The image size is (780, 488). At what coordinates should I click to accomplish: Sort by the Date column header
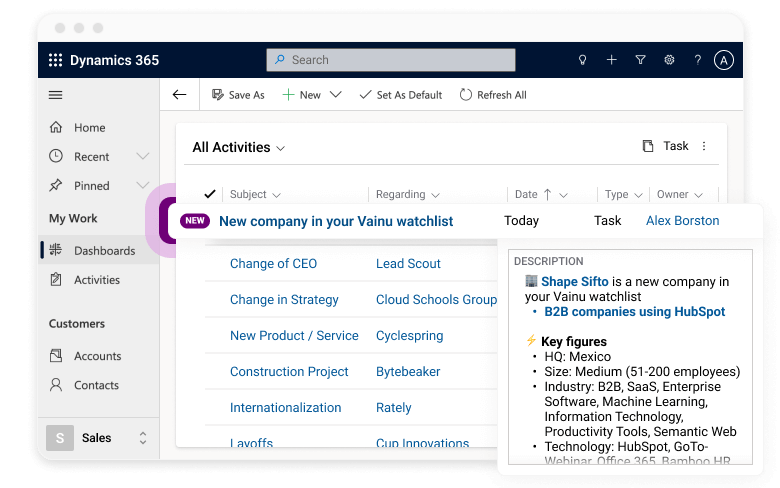(x=526, y=195)
